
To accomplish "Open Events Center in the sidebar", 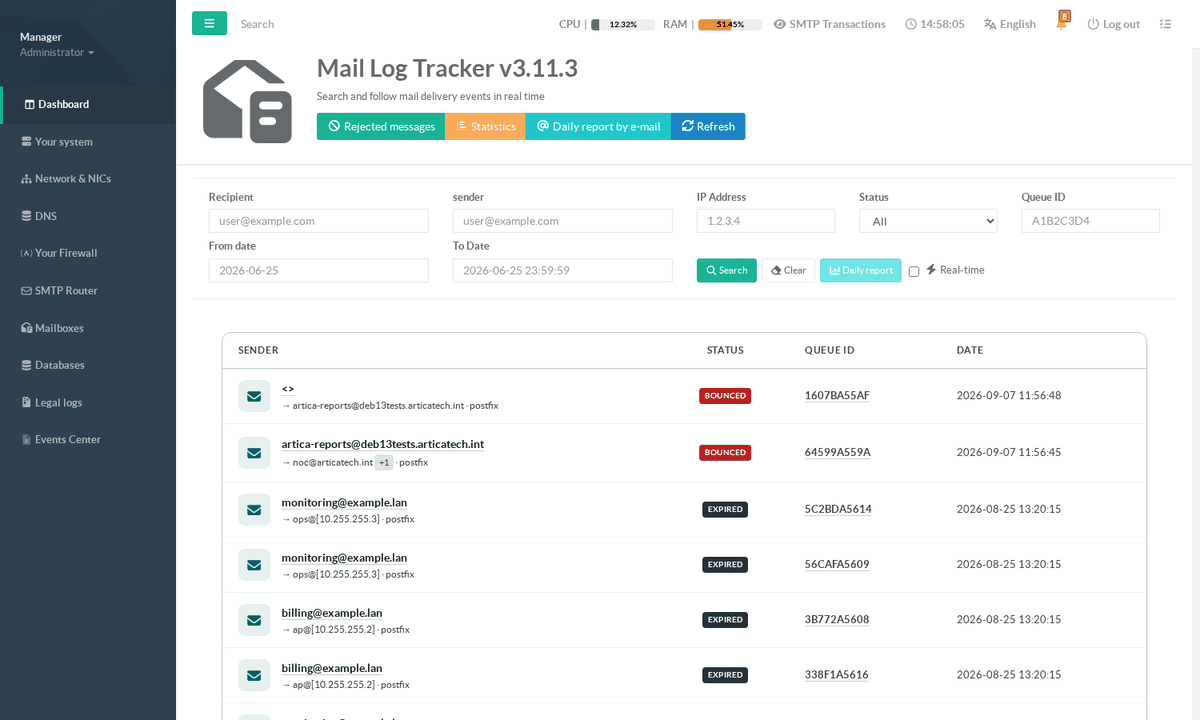I will (88, 439).
